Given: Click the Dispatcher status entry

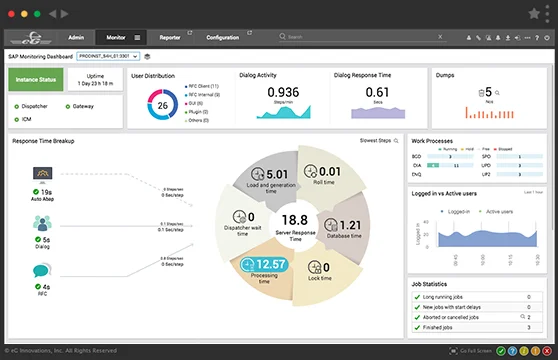Looking at the screenshot, I should [x=31, y=106].
